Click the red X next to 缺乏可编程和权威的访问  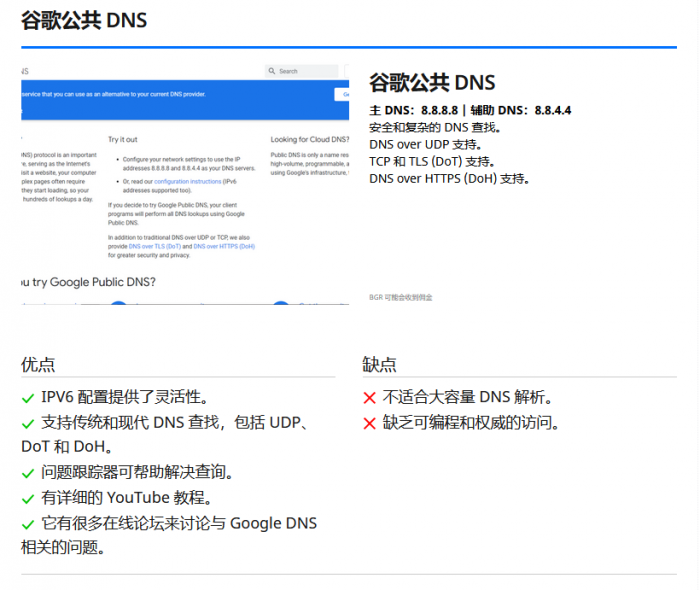[x=370, y=423]
